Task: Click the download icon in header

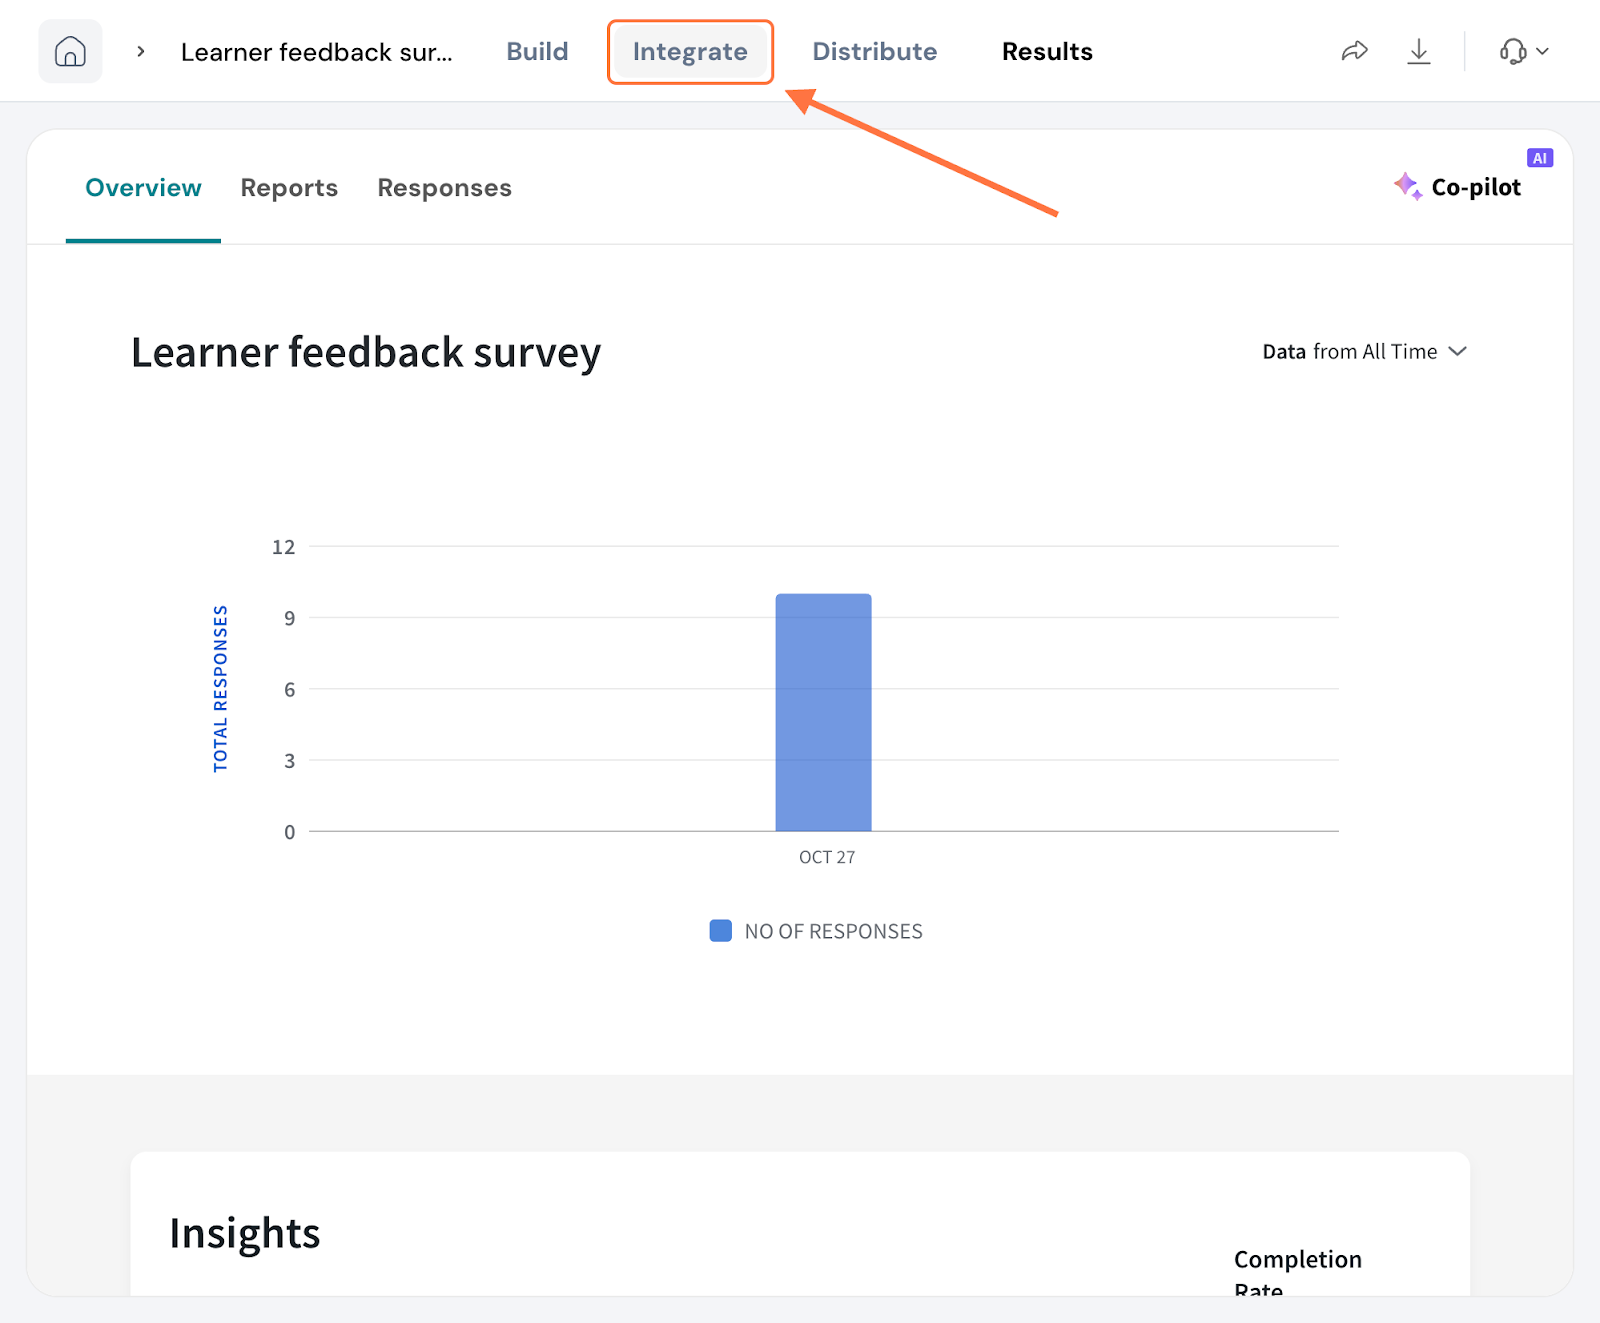Action: (x=1418, y=51)
